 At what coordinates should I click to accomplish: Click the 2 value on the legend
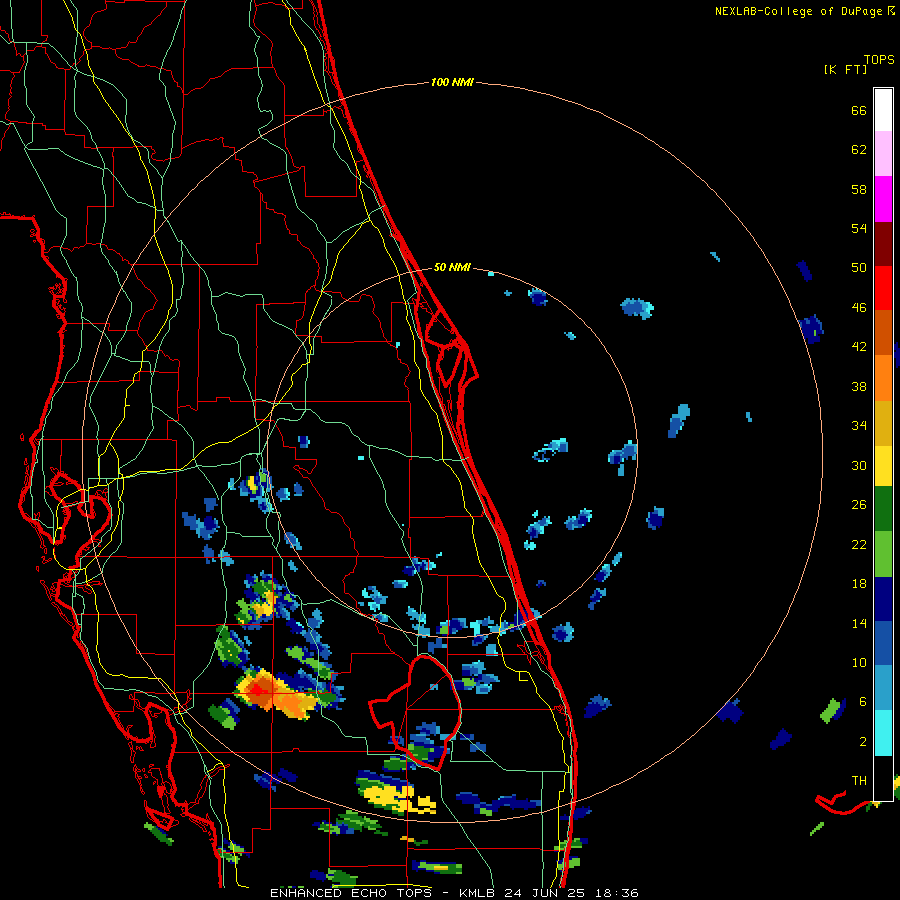click(x=862, y=742)
